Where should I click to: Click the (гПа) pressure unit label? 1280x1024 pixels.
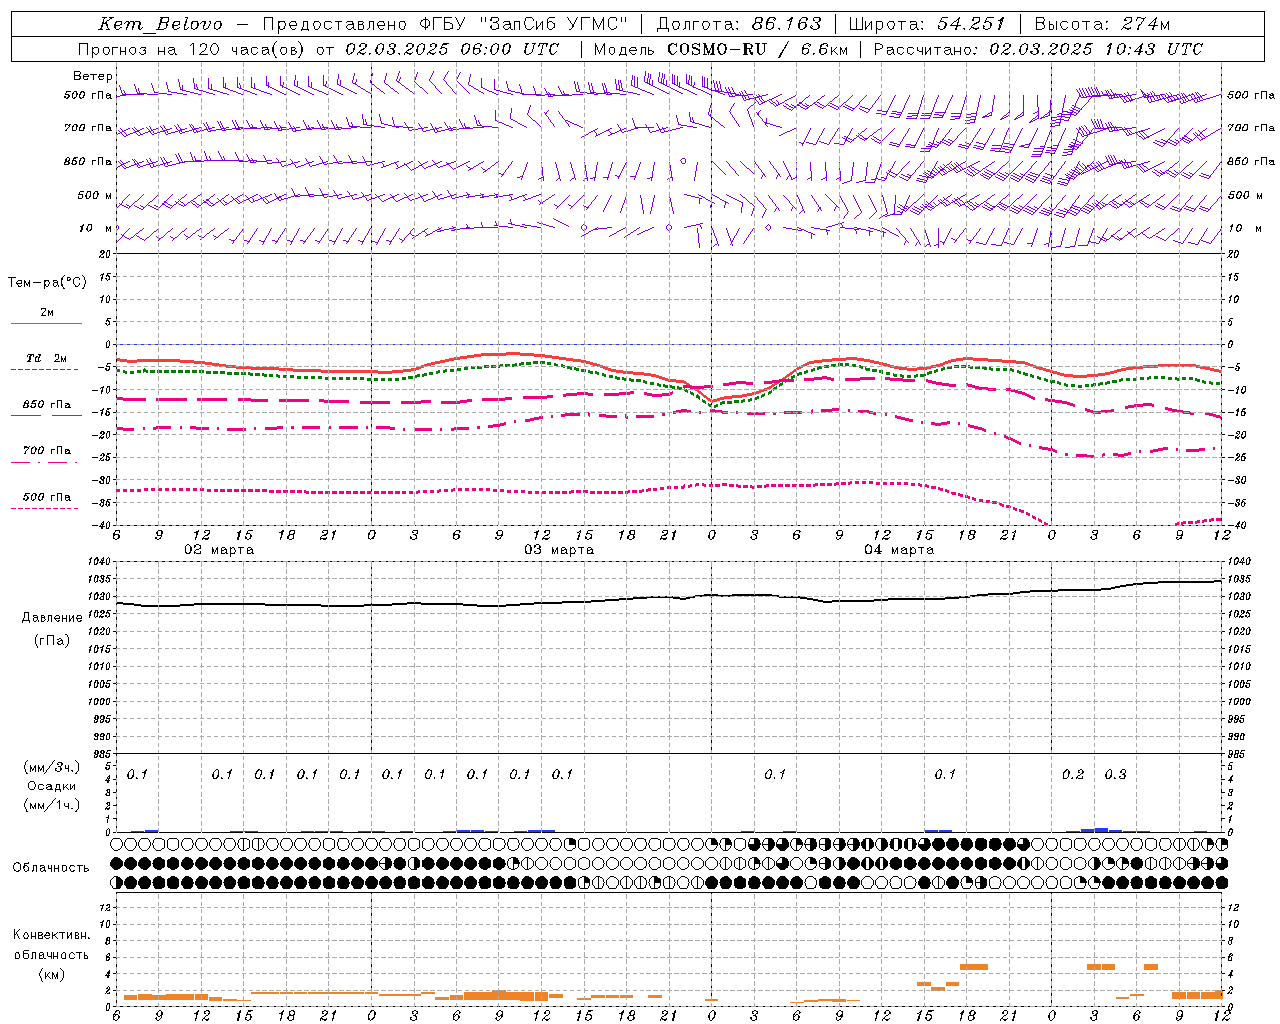(52, 640)
